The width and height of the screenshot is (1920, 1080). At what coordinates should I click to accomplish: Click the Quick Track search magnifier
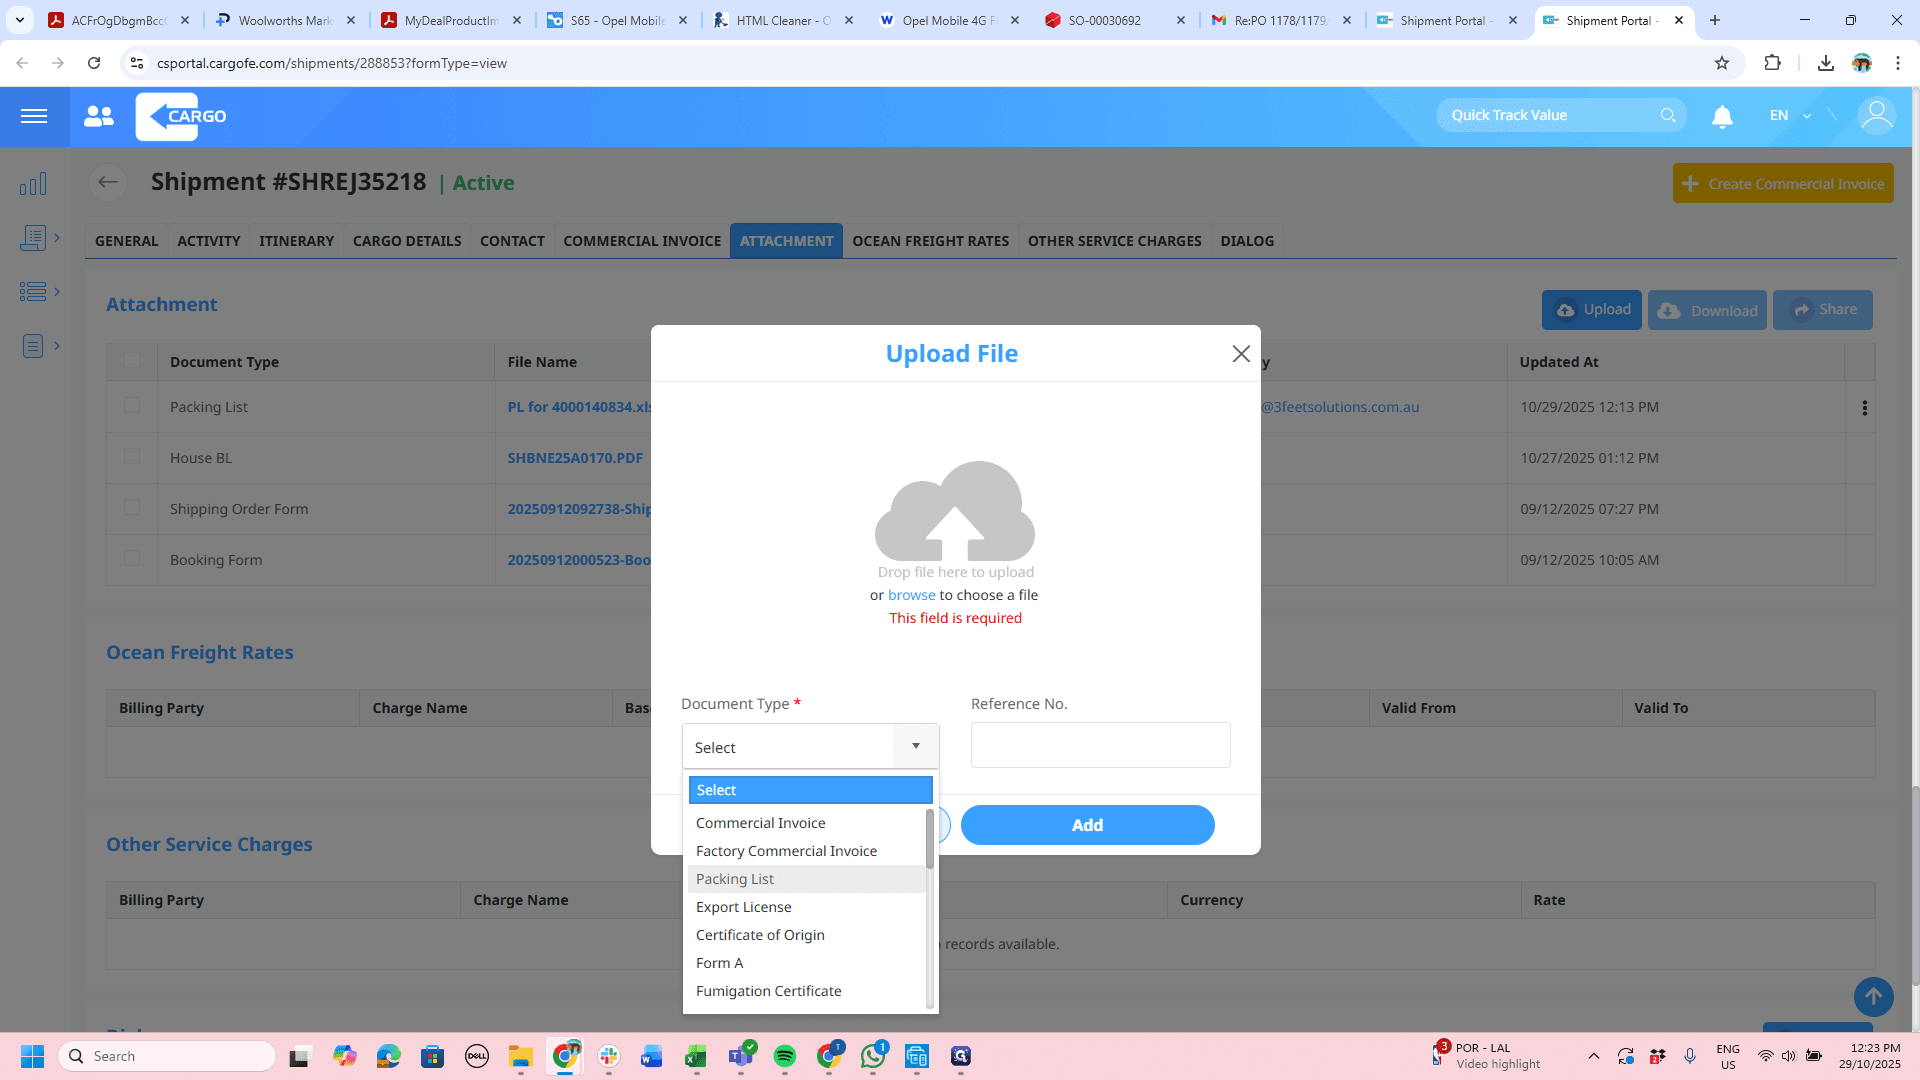(x=1668, y=115)
